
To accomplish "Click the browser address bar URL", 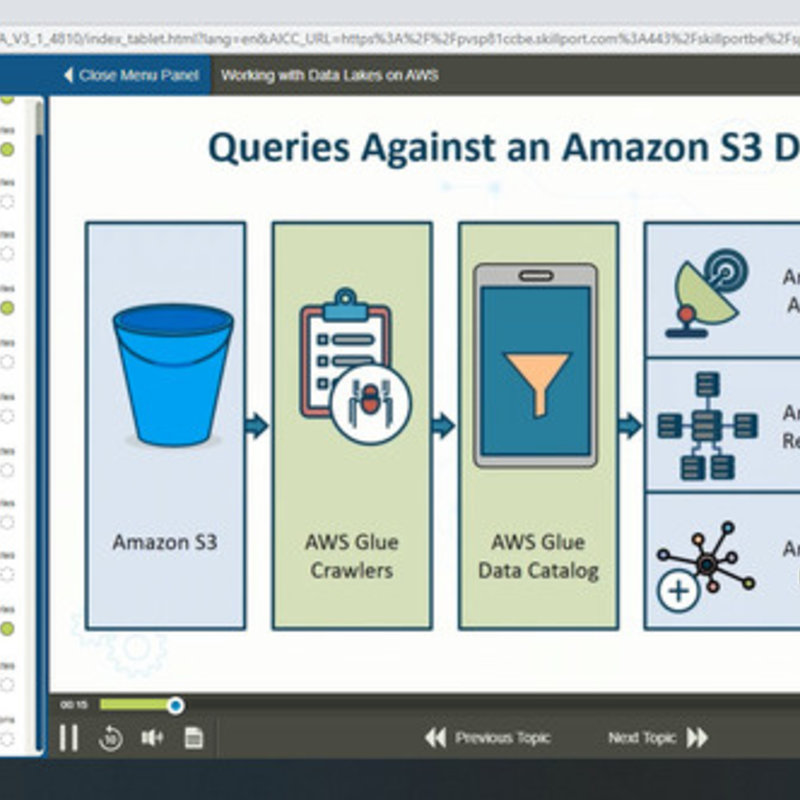I will tap(400, 38).
